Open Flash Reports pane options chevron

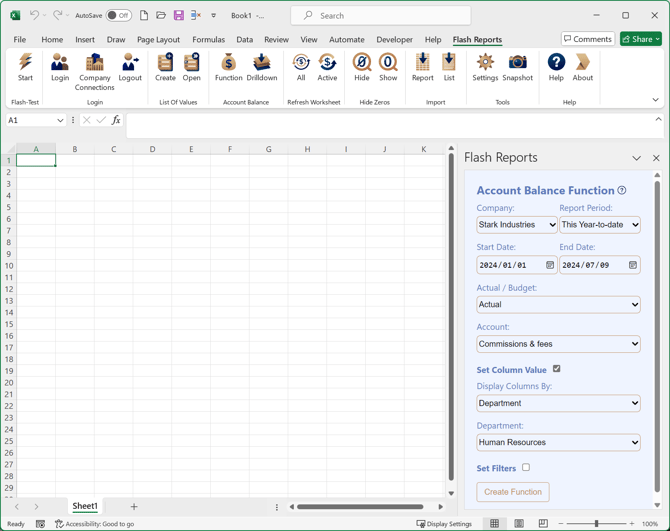[637, 158]
